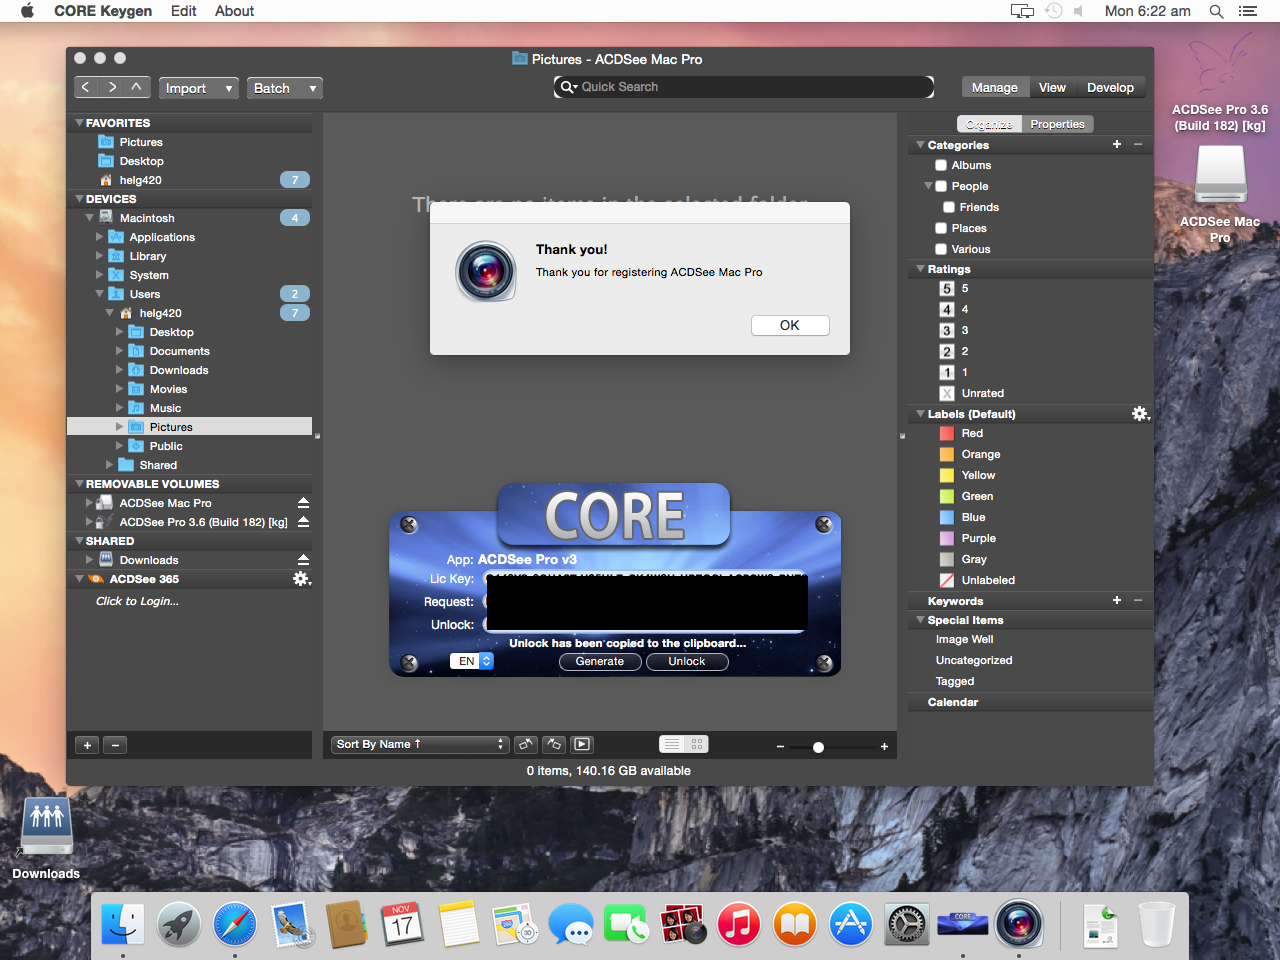Eject the shared Downloads volume
Image resolution: width=1280 pixels, height=960 pixels.
pos(303,560)
